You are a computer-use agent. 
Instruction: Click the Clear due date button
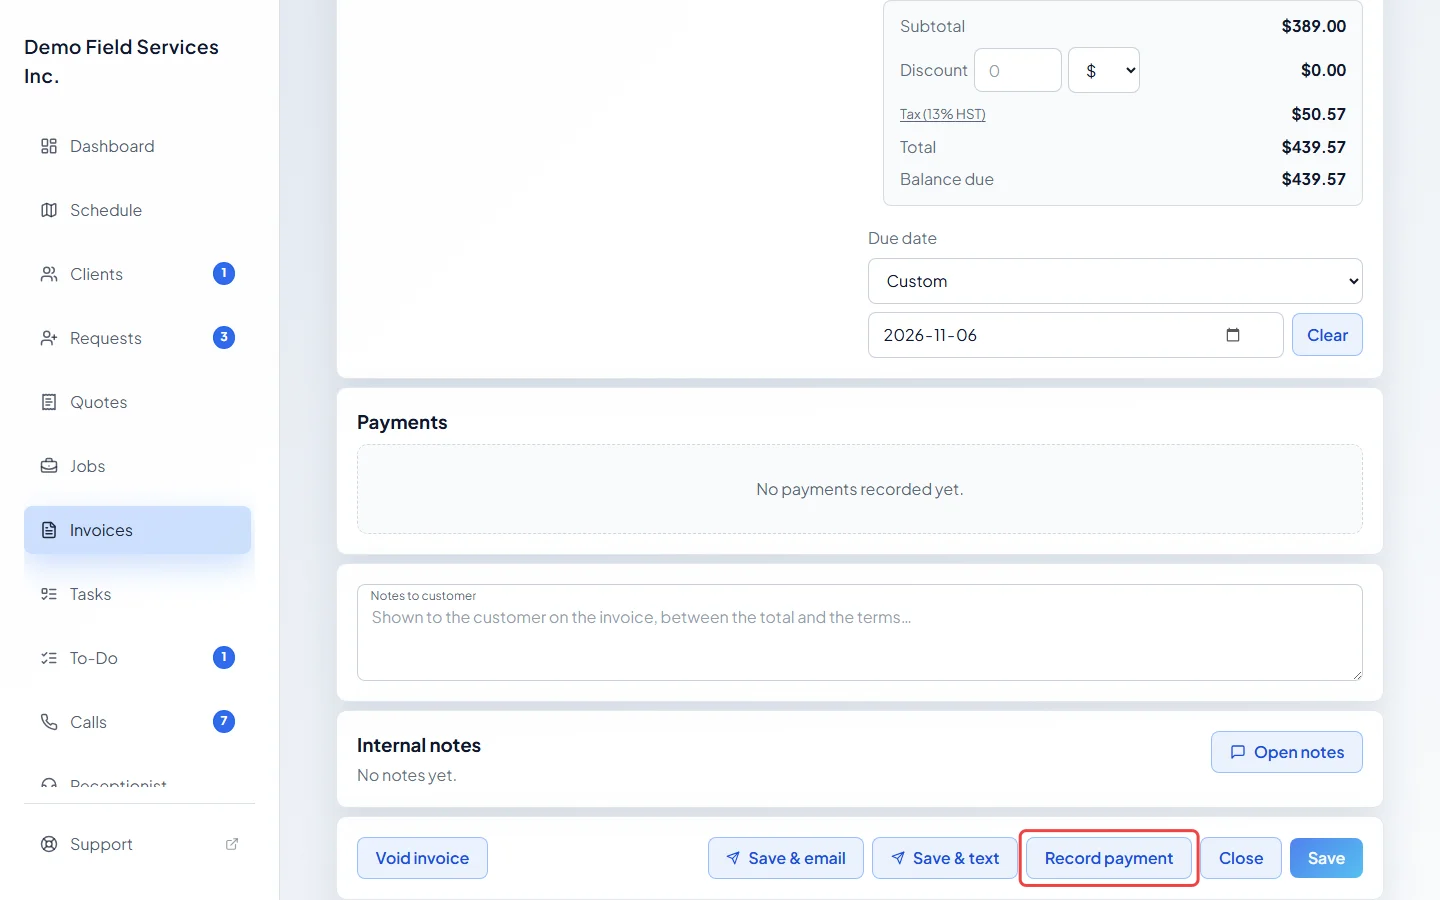(1327, 335)
